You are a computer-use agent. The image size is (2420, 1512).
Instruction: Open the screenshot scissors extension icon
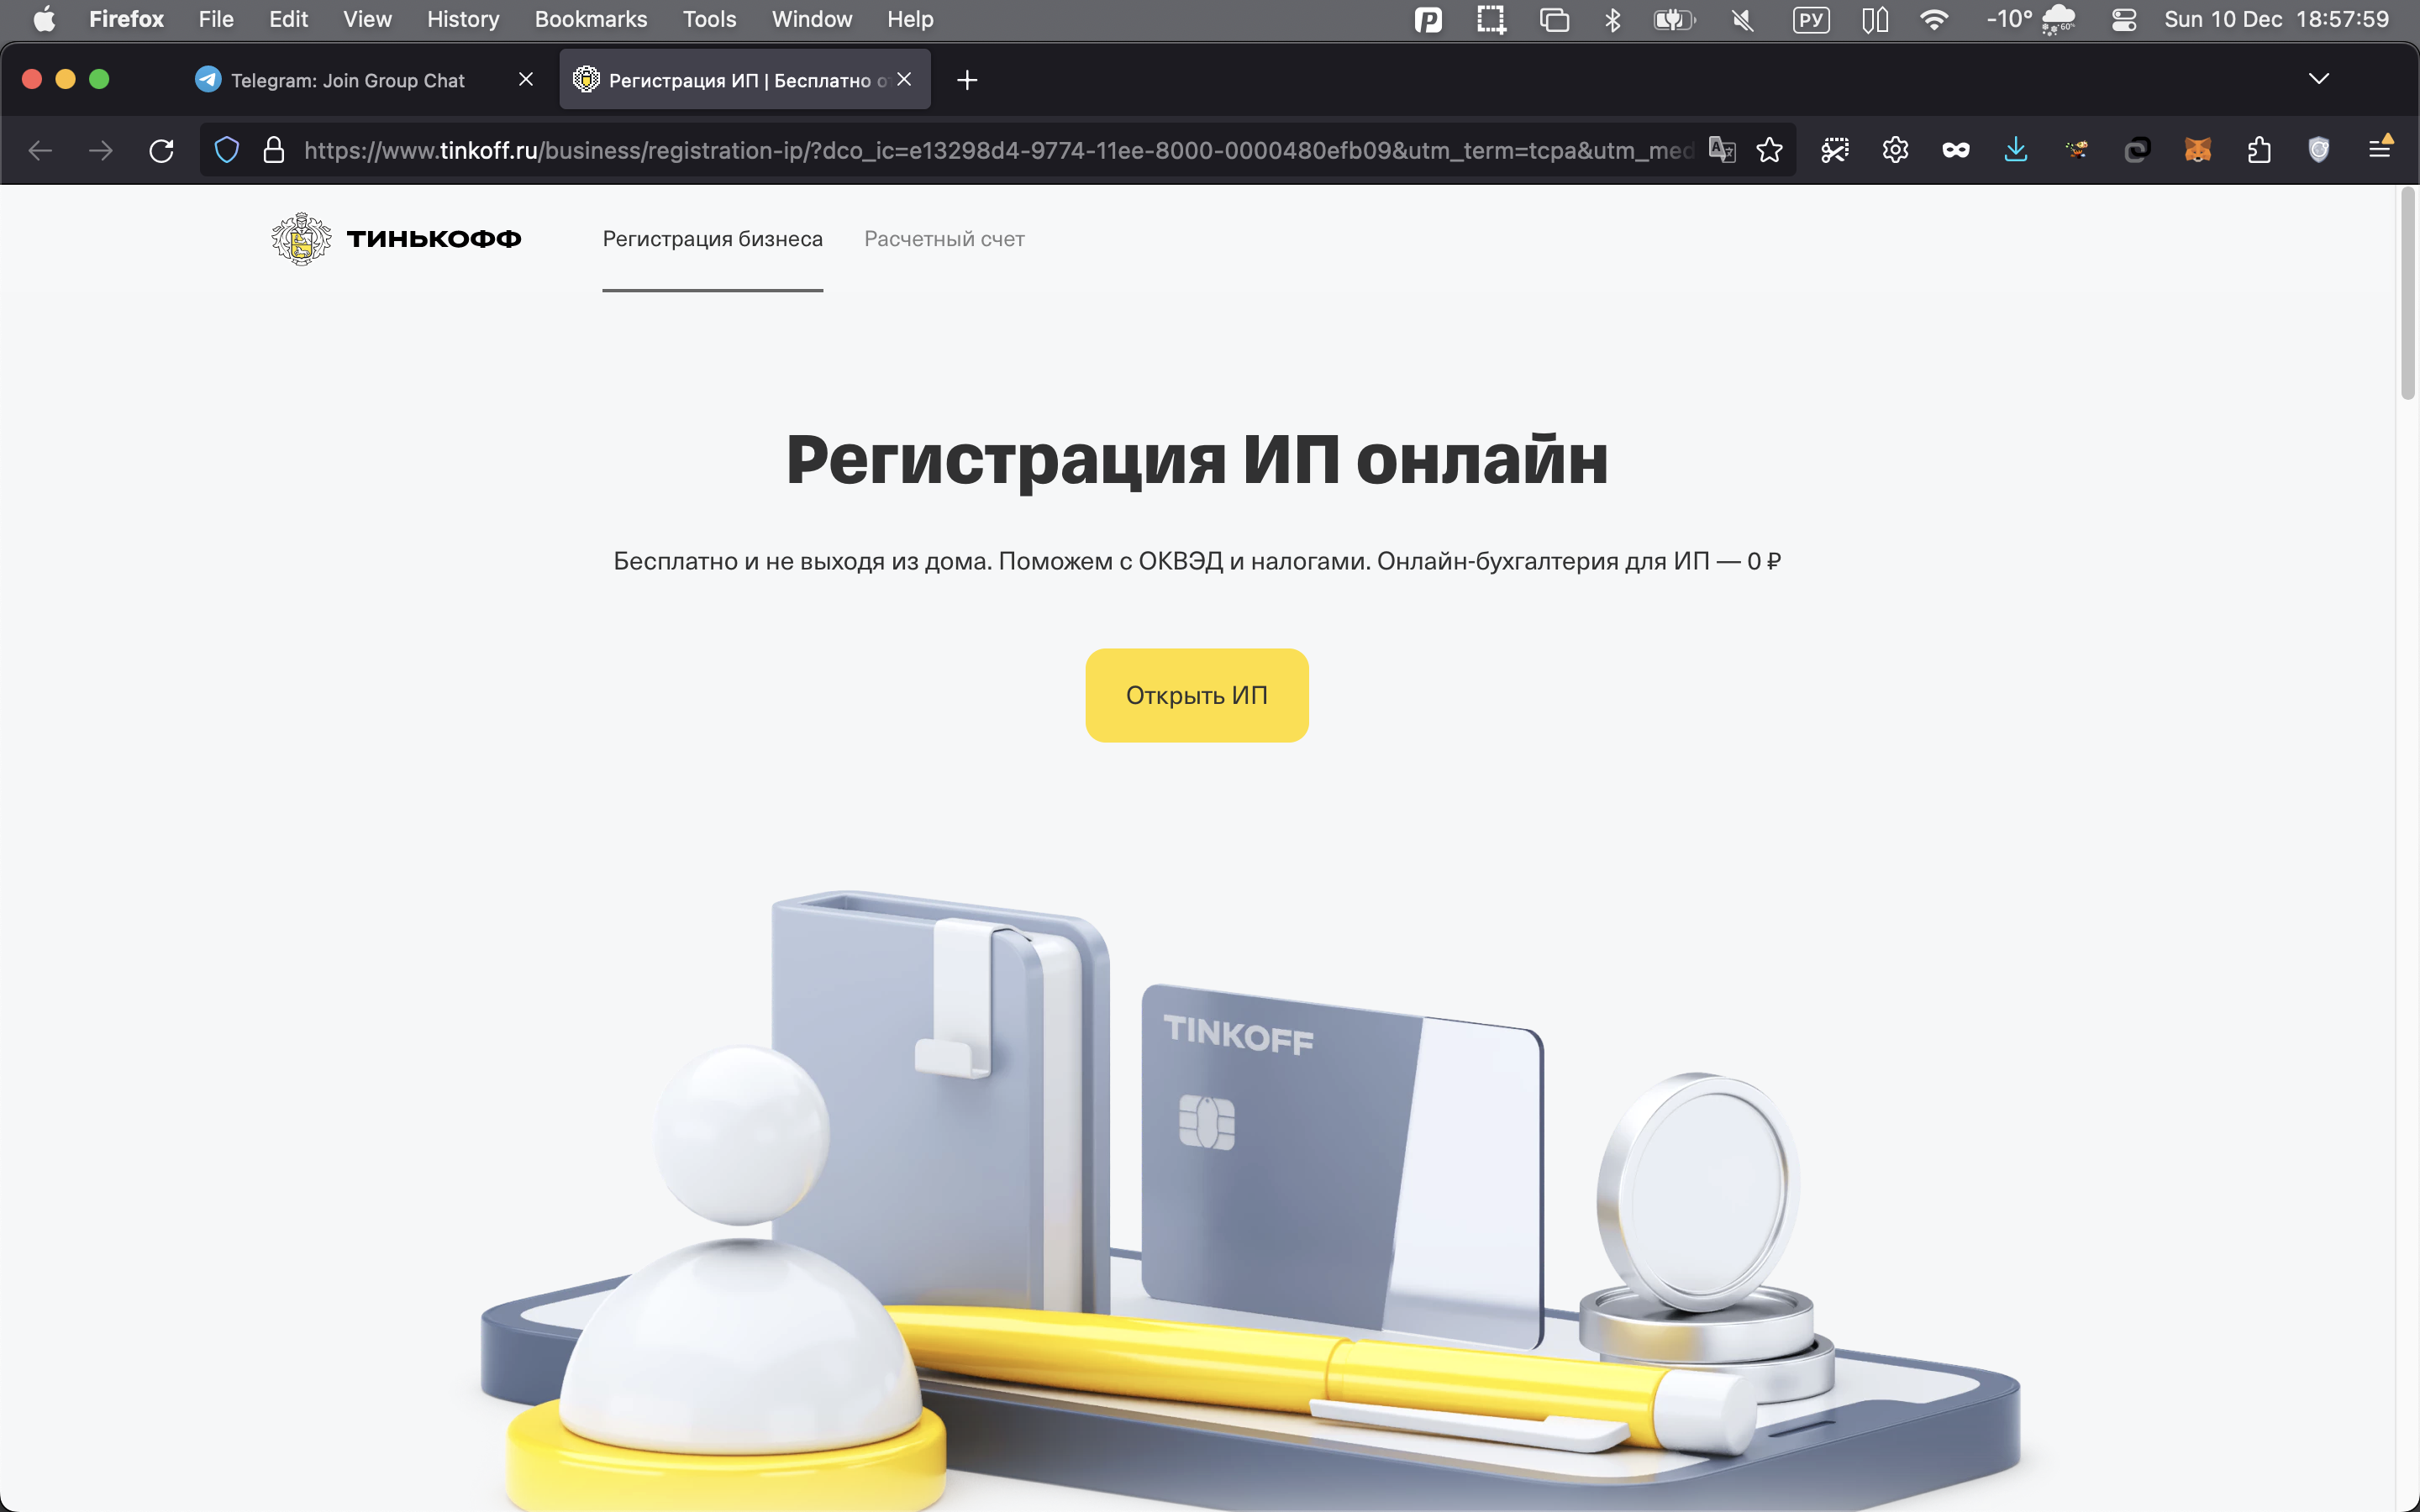tap(1834, 151)
